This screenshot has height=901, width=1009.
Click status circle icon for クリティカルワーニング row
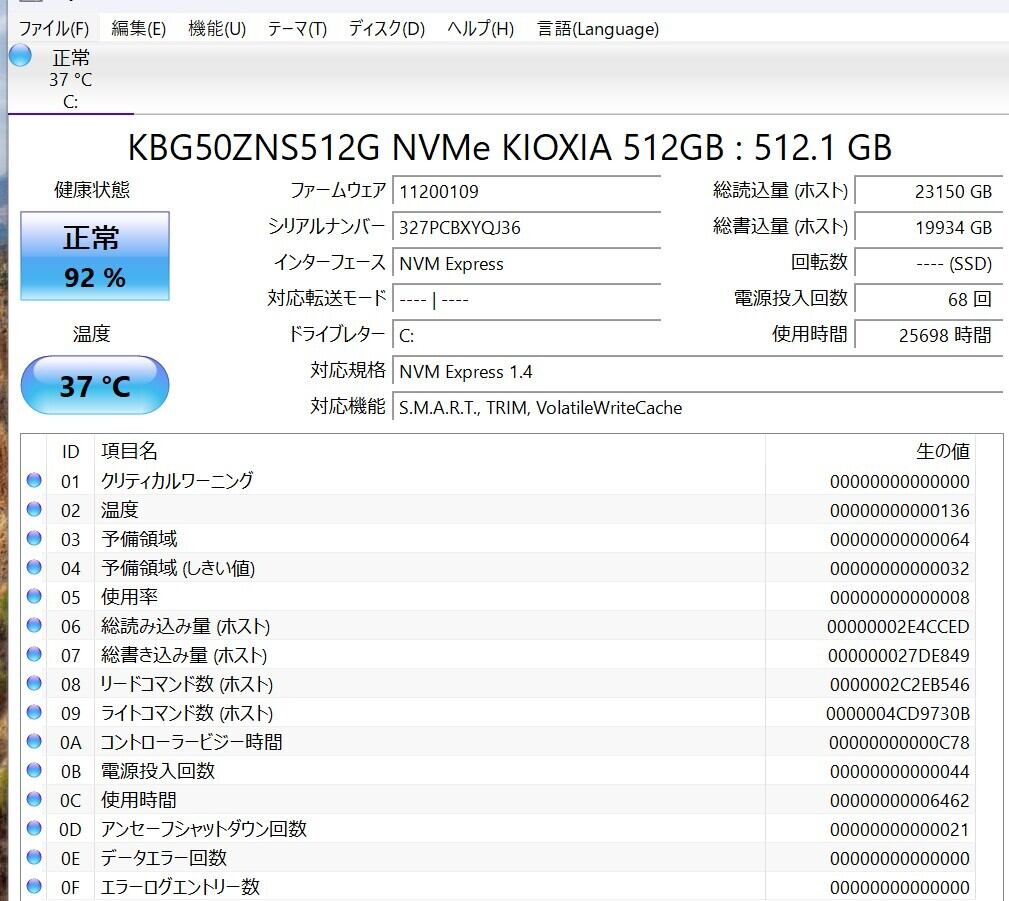pos(34,481)
